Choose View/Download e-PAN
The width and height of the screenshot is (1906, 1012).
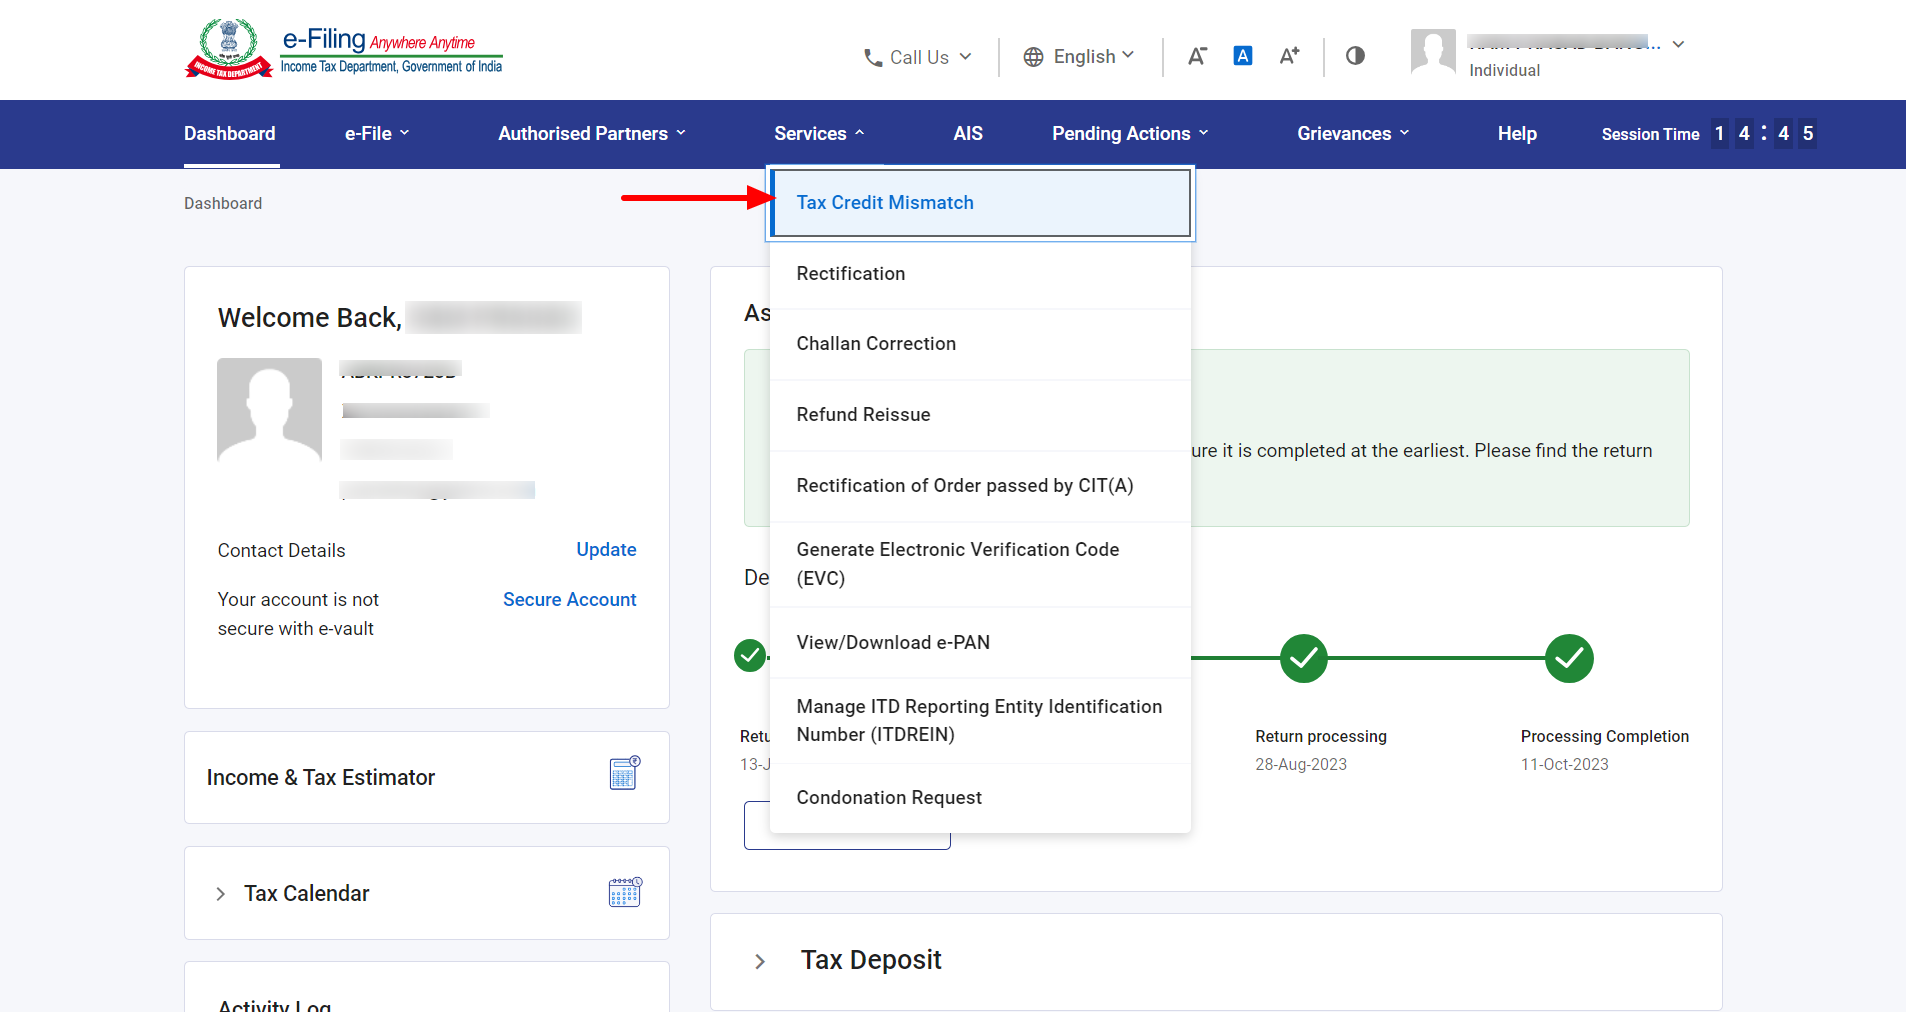pos(981,643)
